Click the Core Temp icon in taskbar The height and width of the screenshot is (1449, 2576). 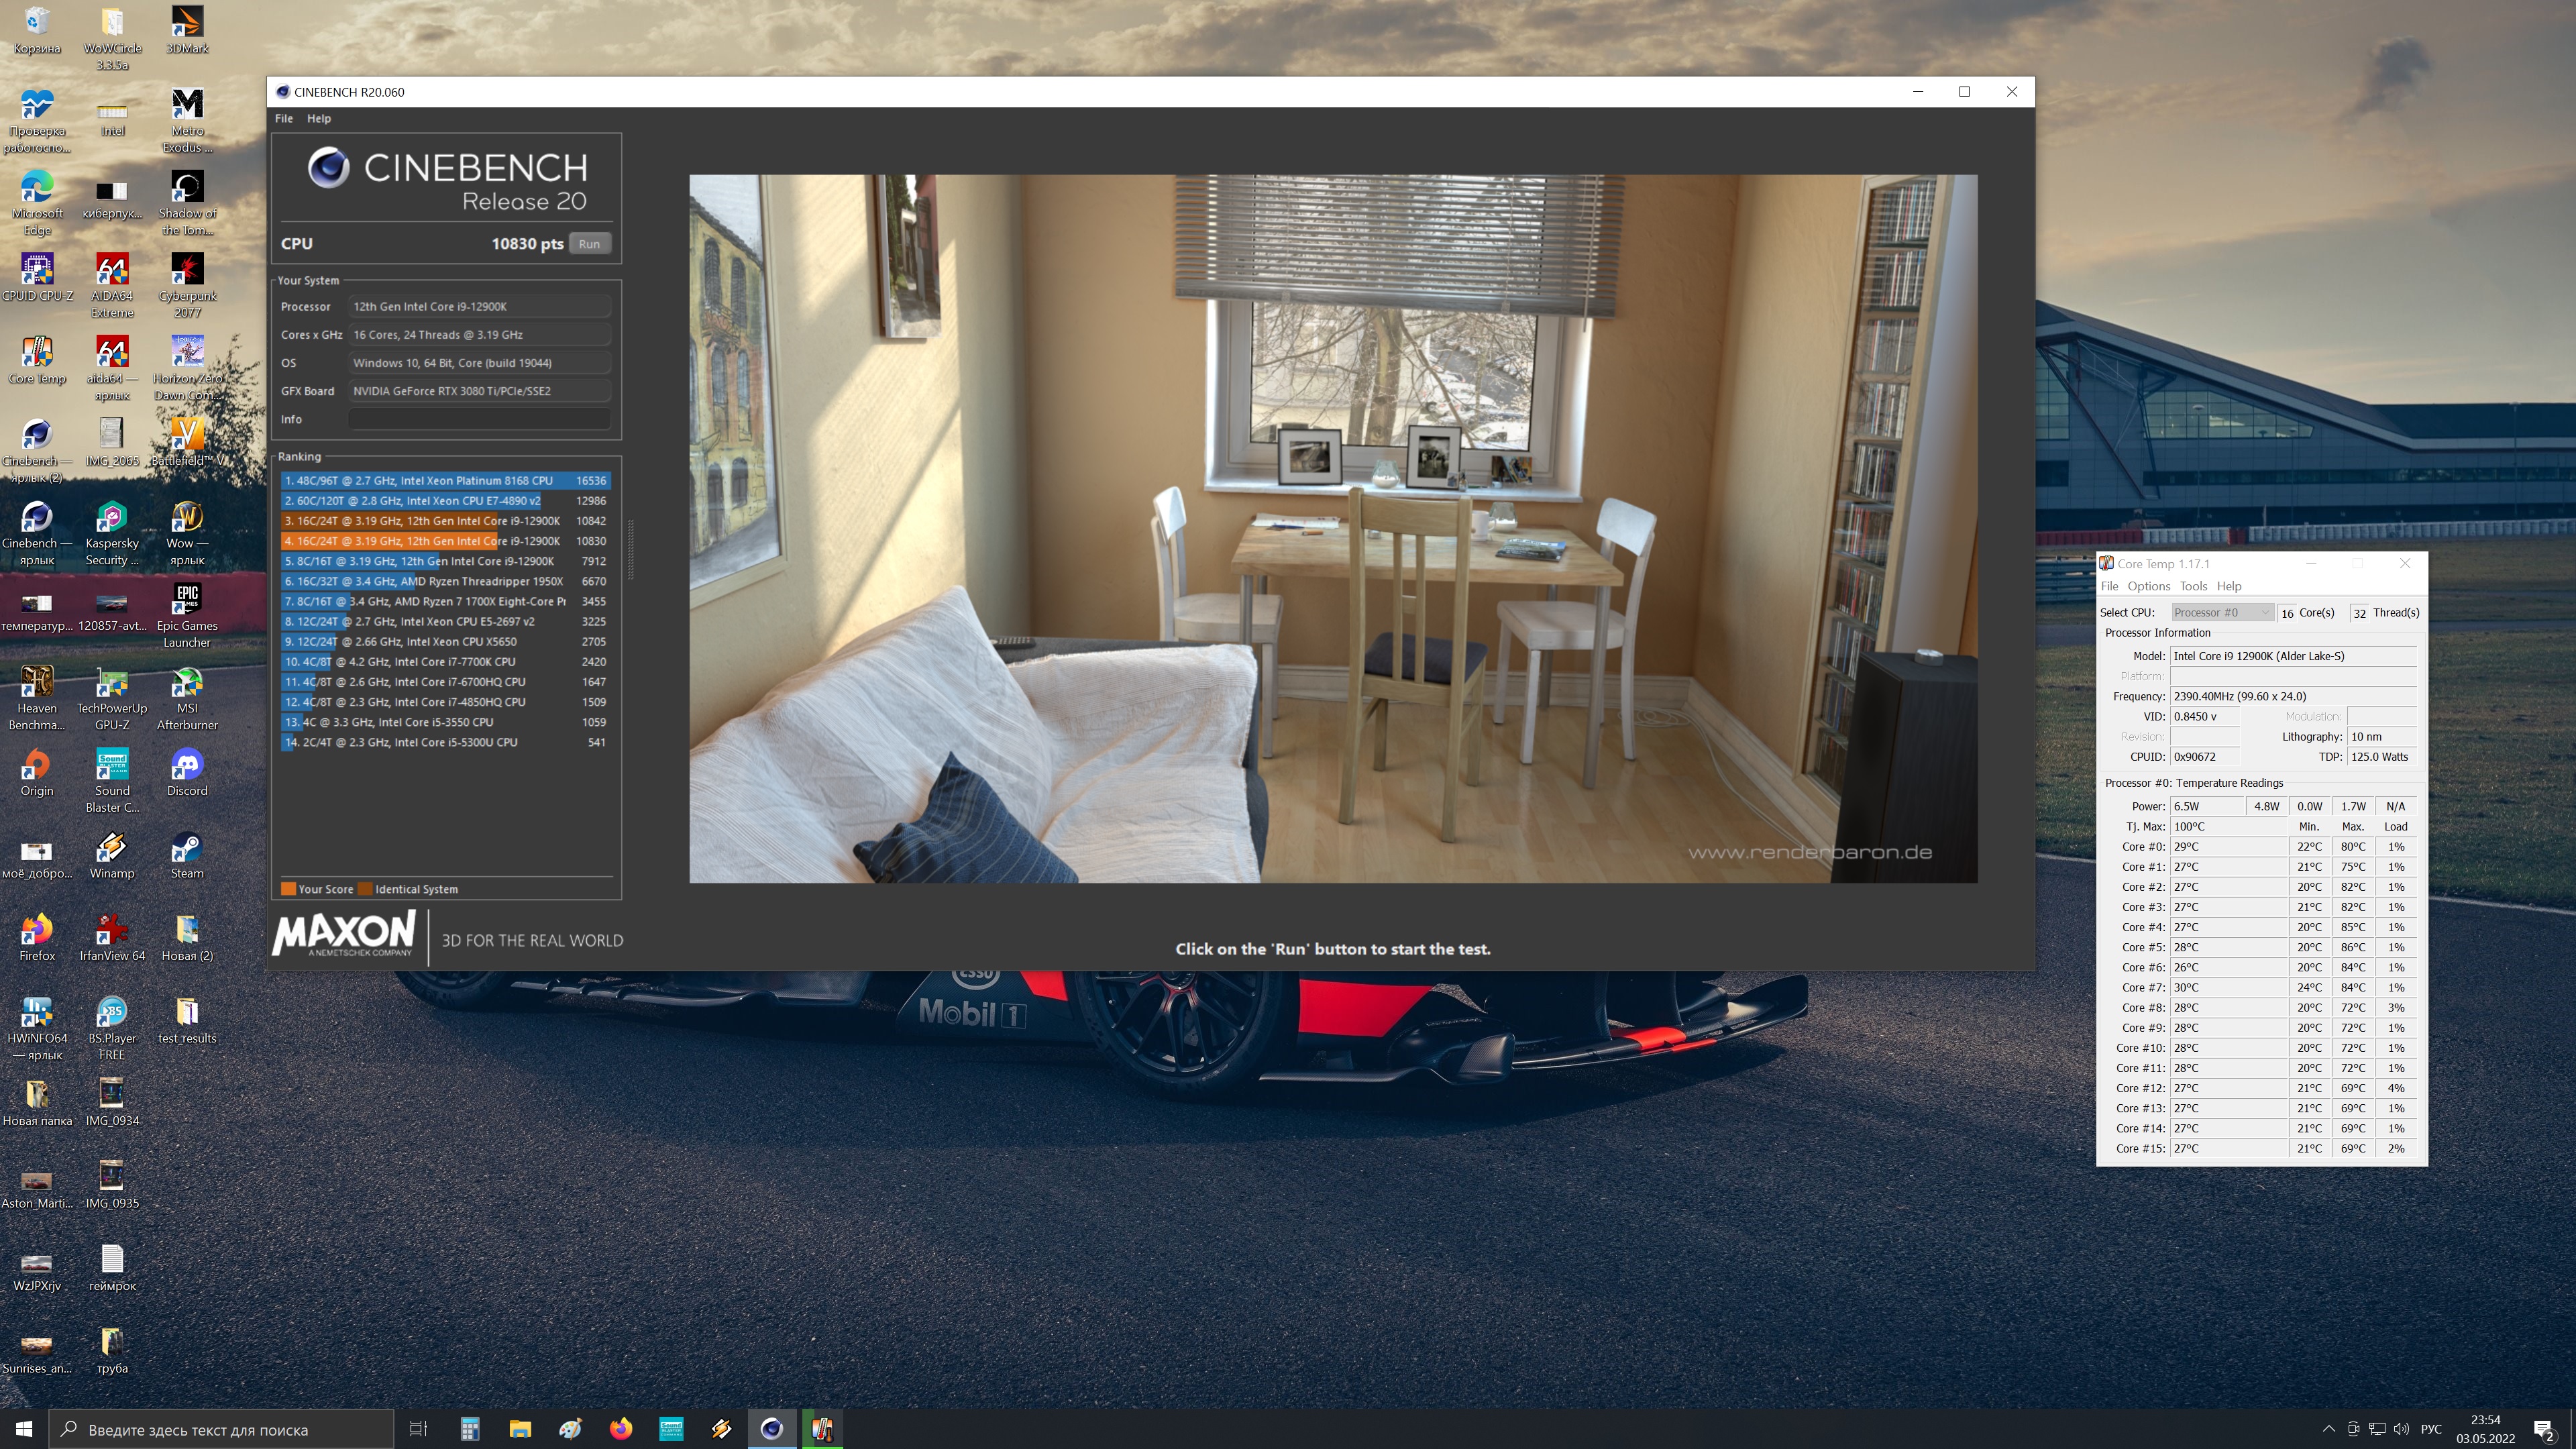(x=822, y=1429)
